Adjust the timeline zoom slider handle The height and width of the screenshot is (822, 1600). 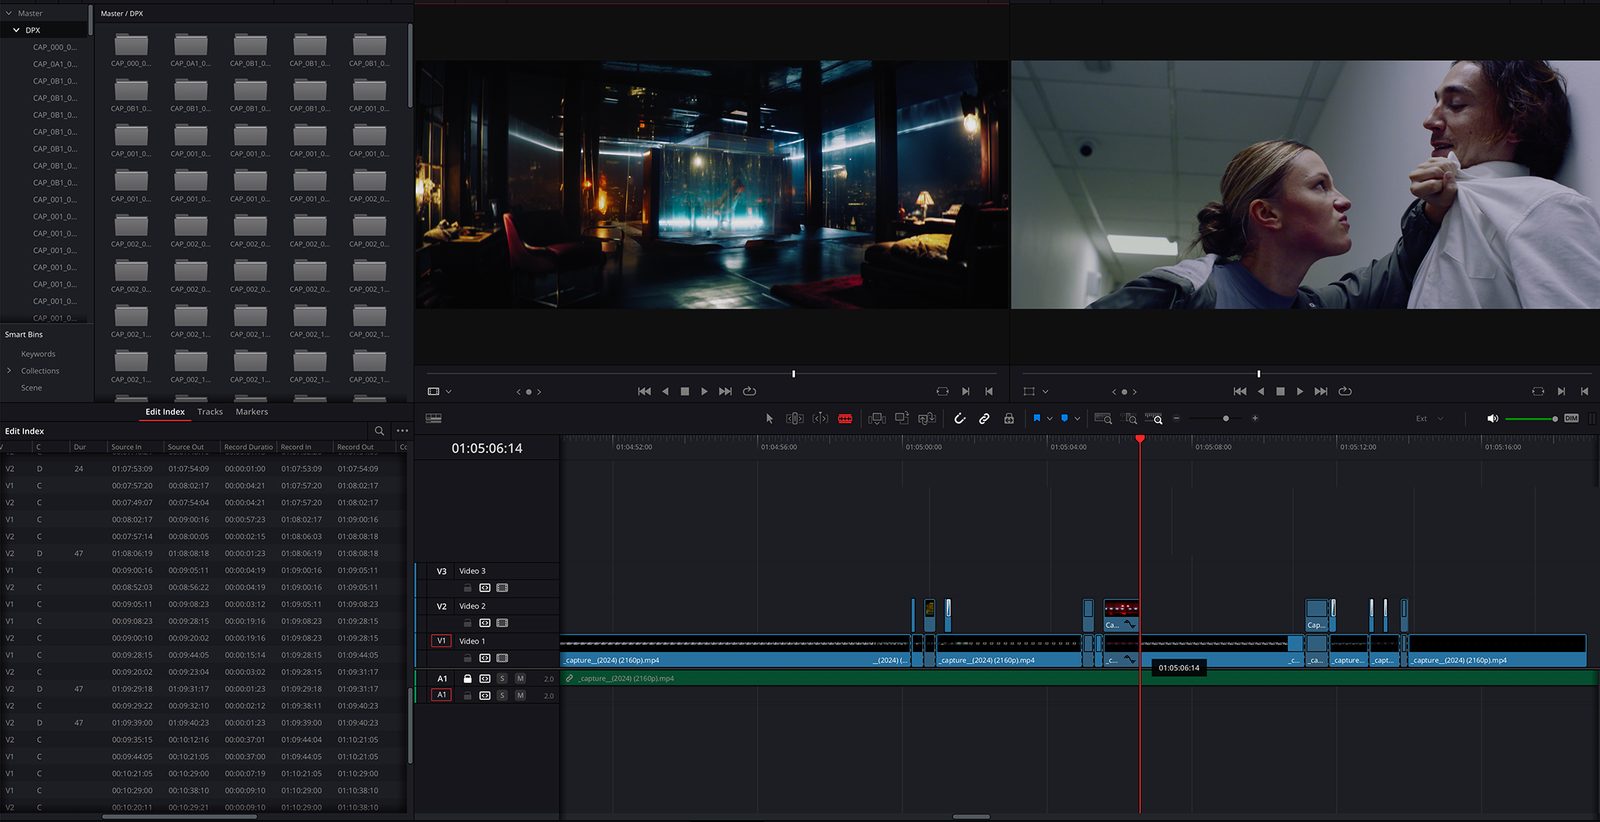click(1226, 419)
